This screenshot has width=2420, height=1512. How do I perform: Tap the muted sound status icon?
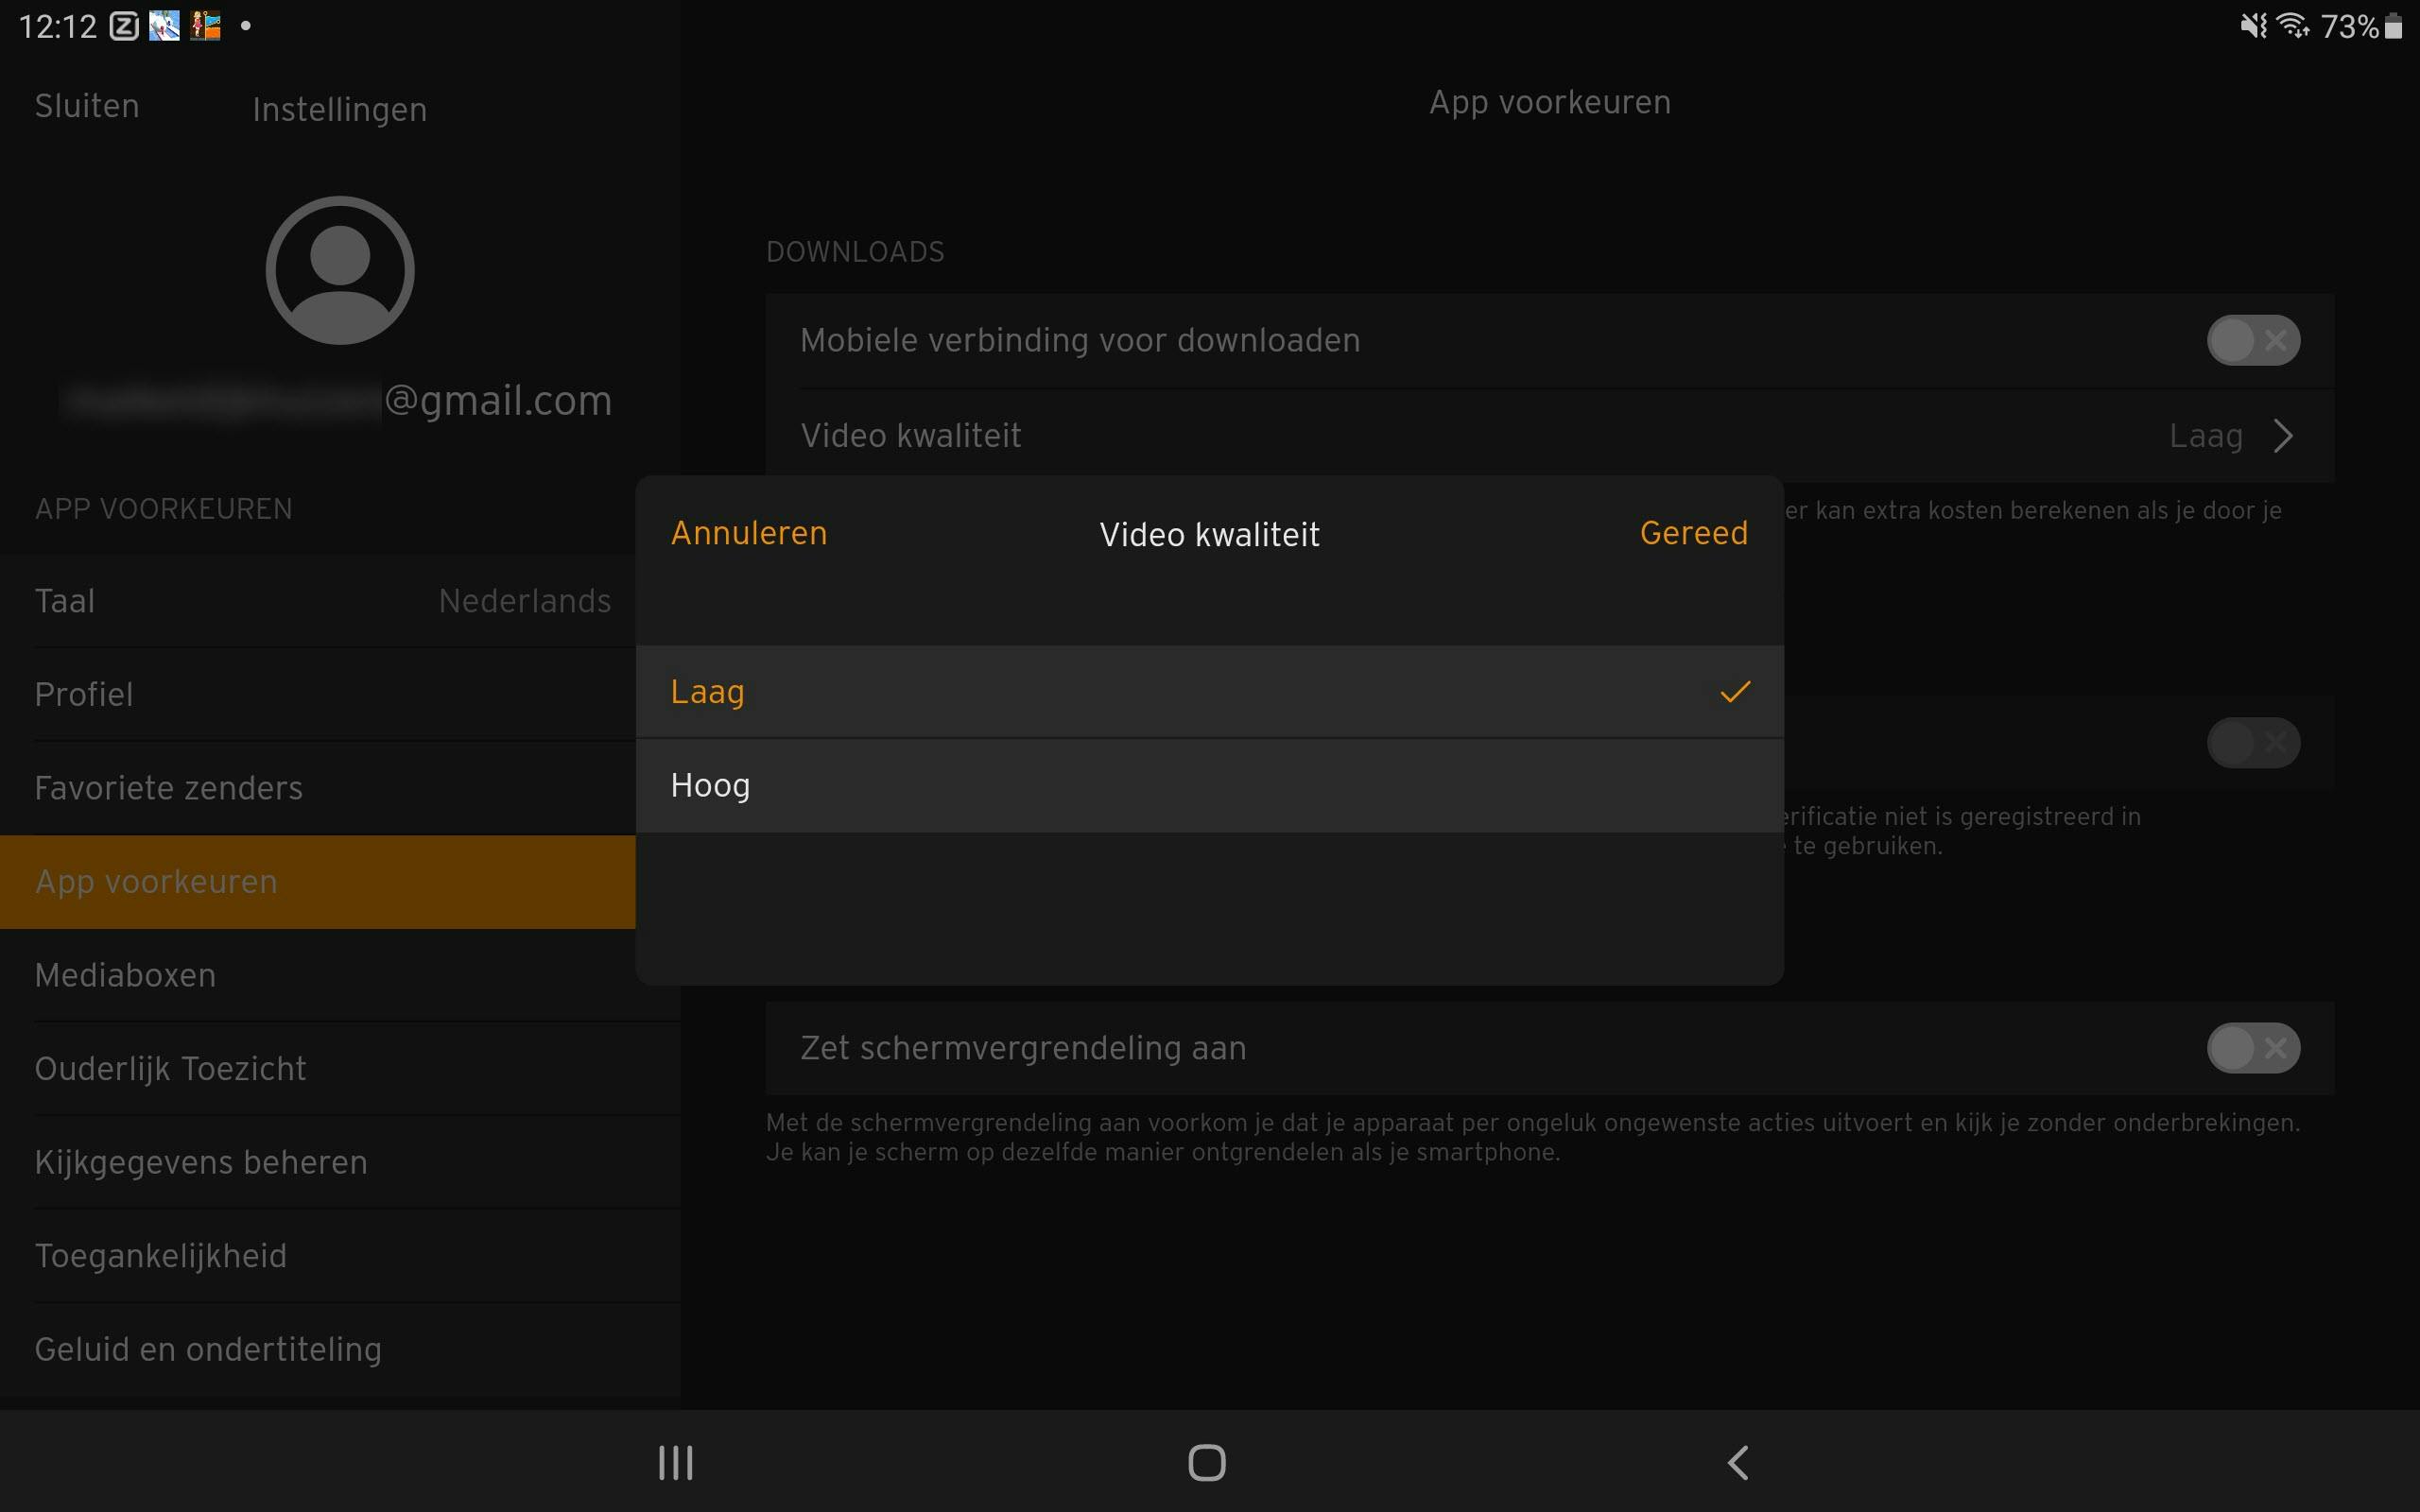[x=2254, y=26]
